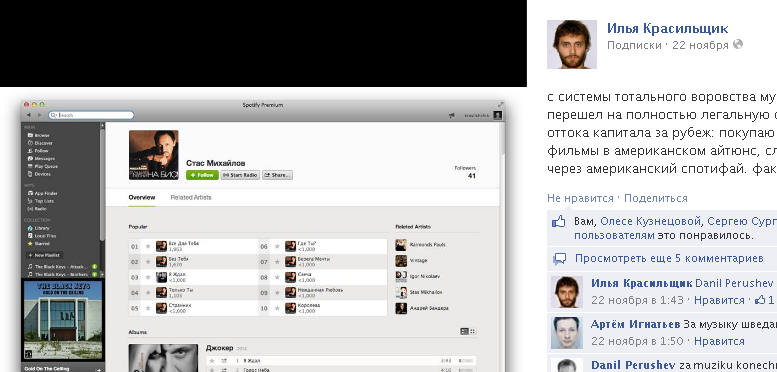The width and height of the screenshot is (777, 372).
Task: Open Raimonds Pauls related artist
Action: (421, 245)
